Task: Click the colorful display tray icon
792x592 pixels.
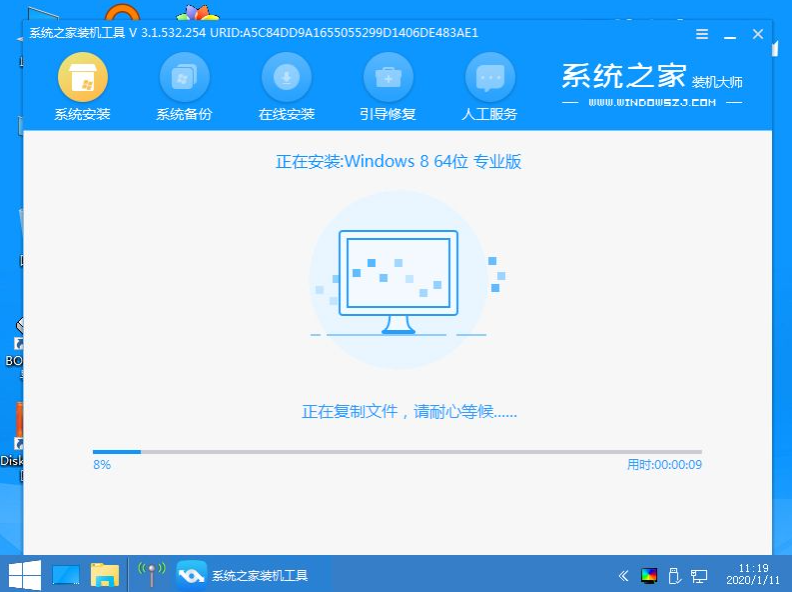Action: point(649,575)
